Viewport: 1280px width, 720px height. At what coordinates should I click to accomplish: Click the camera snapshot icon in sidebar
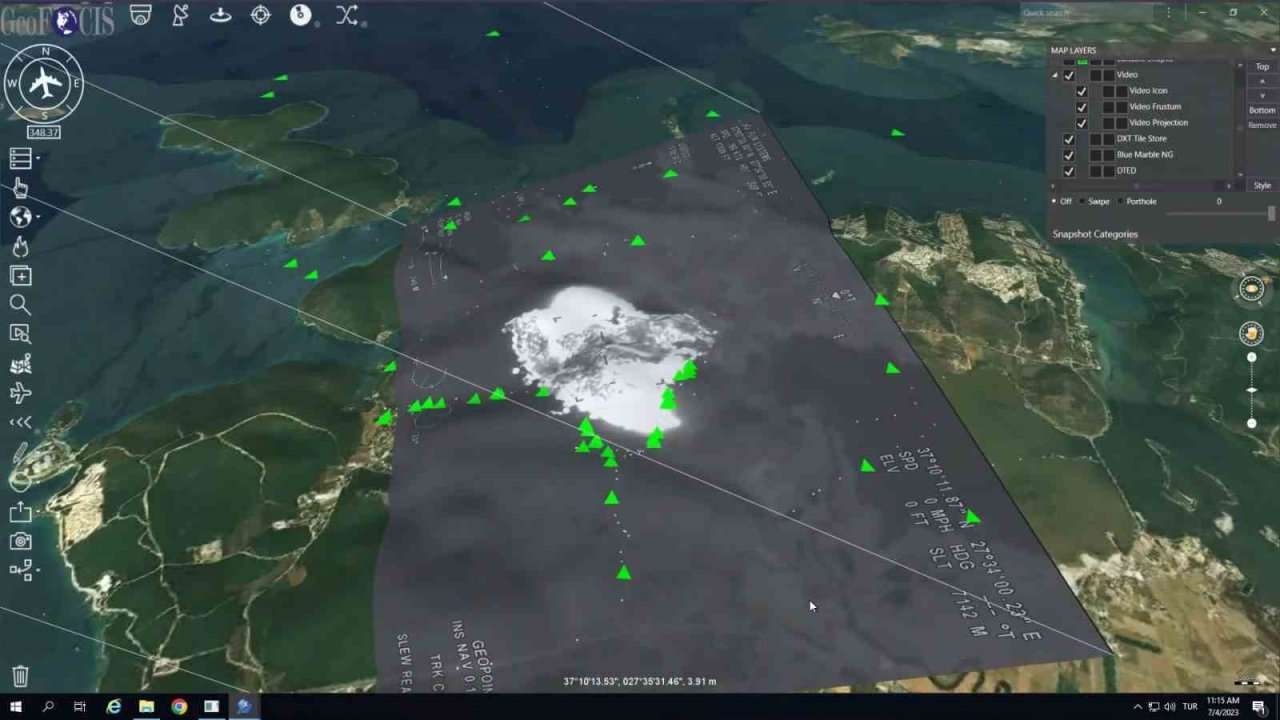[x=20, y=541]
